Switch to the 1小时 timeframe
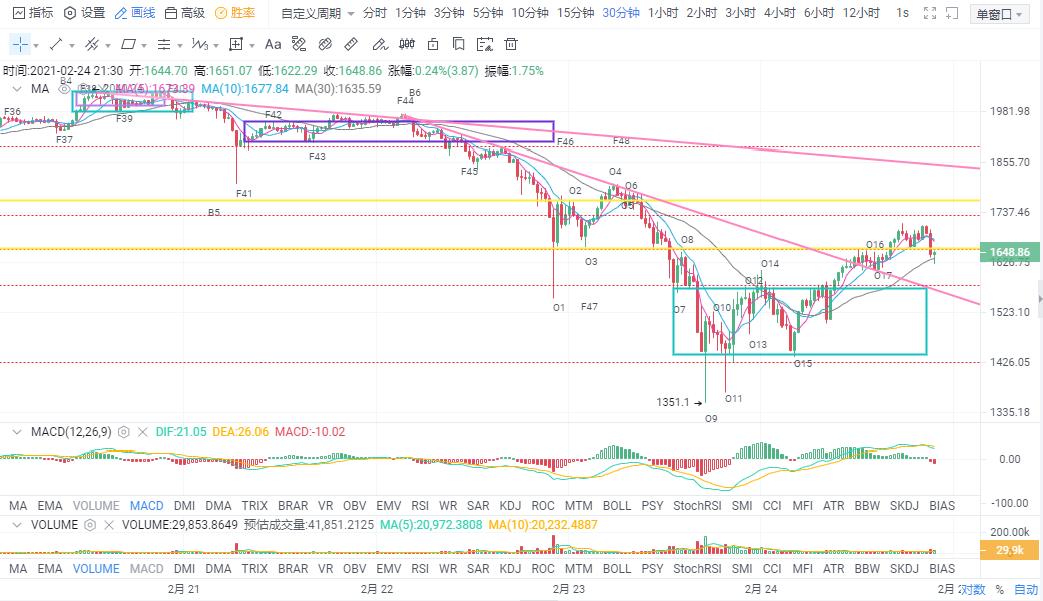 [x=662, y=13]
